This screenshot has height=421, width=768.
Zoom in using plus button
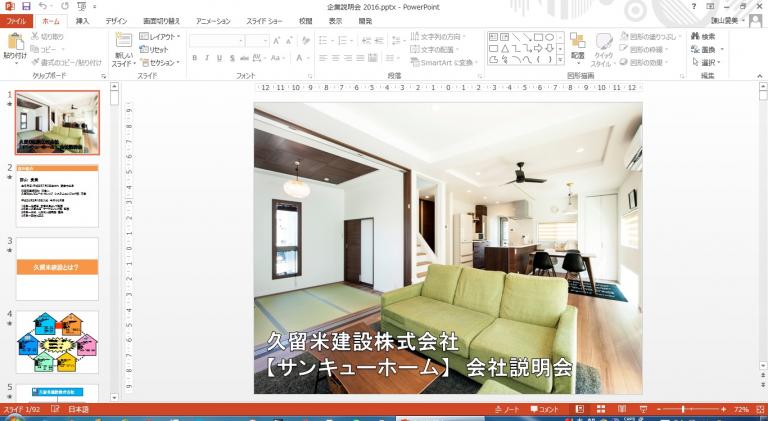click(724, 409)
